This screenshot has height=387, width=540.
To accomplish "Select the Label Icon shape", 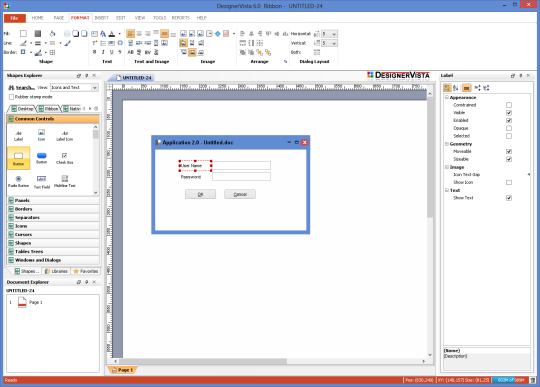I will (x=64, y=135).
